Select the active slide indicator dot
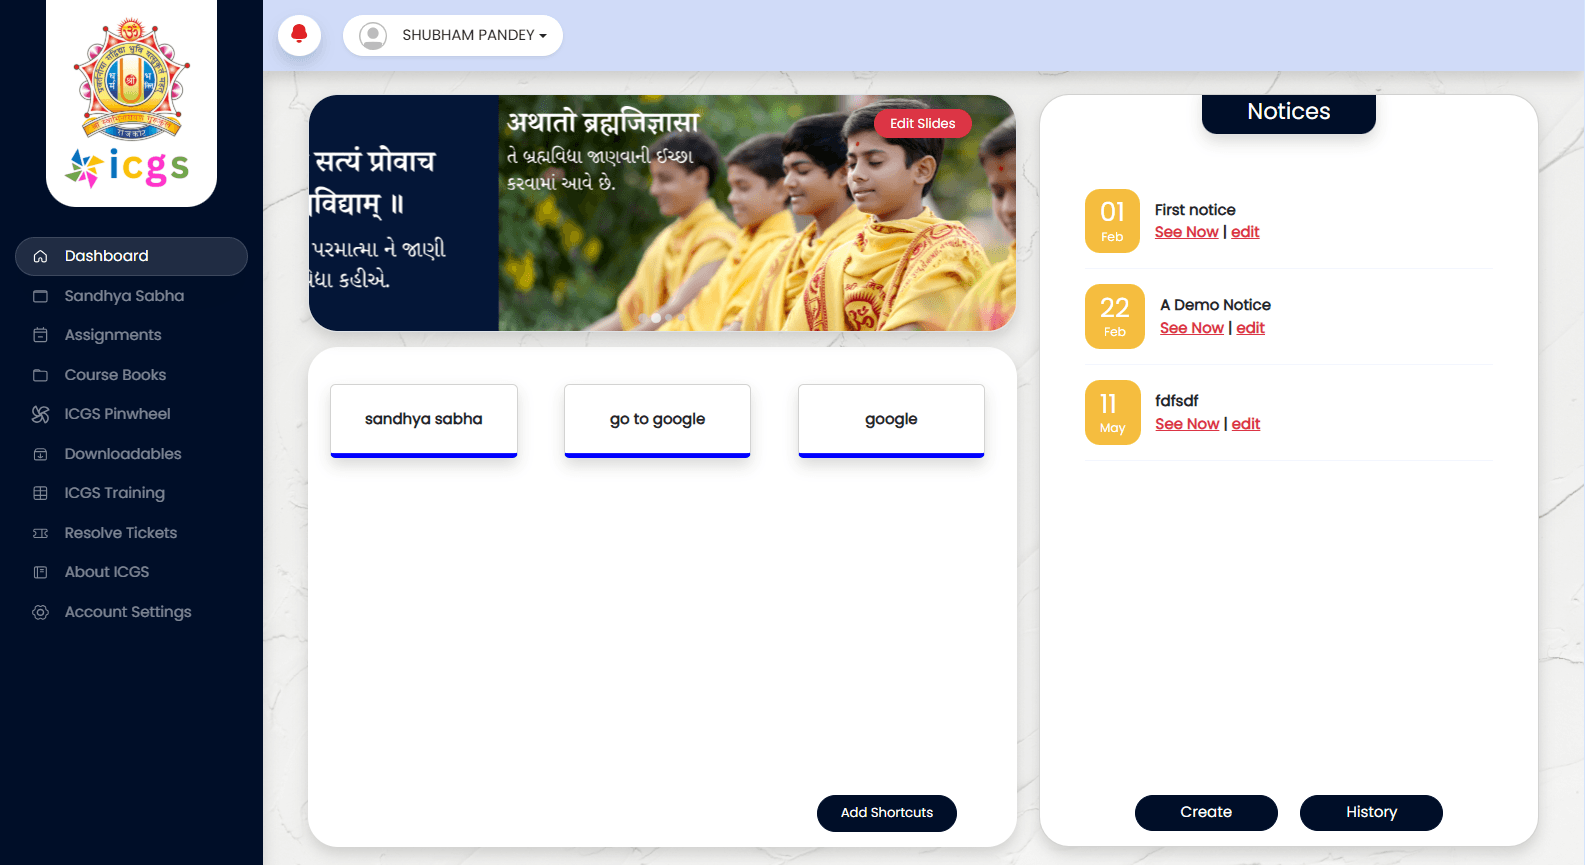Image resolution: width=1585 pixels, height=865 pixels. click(x=656, y=318)
